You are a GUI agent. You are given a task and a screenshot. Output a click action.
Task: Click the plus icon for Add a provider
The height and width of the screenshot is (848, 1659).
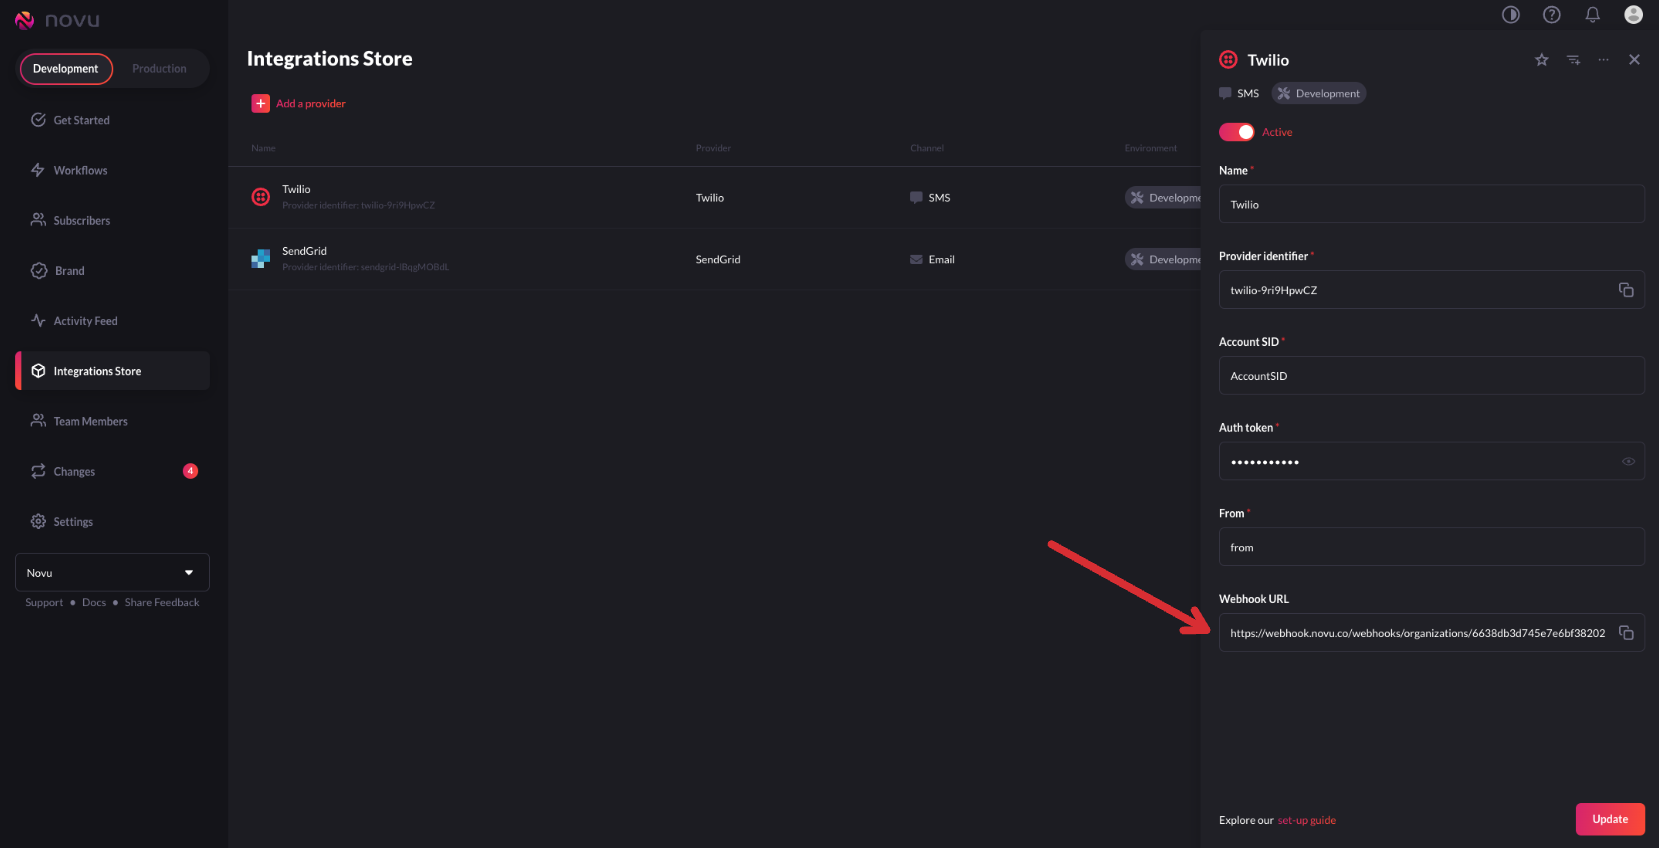[x=261, y=103]
